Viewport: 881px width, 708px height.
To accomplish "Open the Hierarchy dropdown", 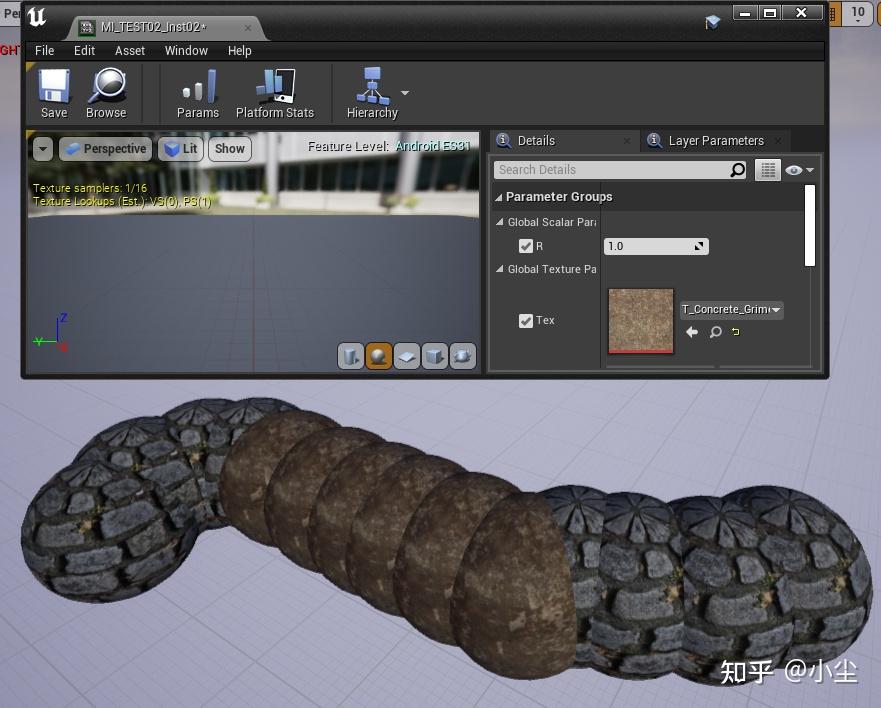I will coord(405,93).
